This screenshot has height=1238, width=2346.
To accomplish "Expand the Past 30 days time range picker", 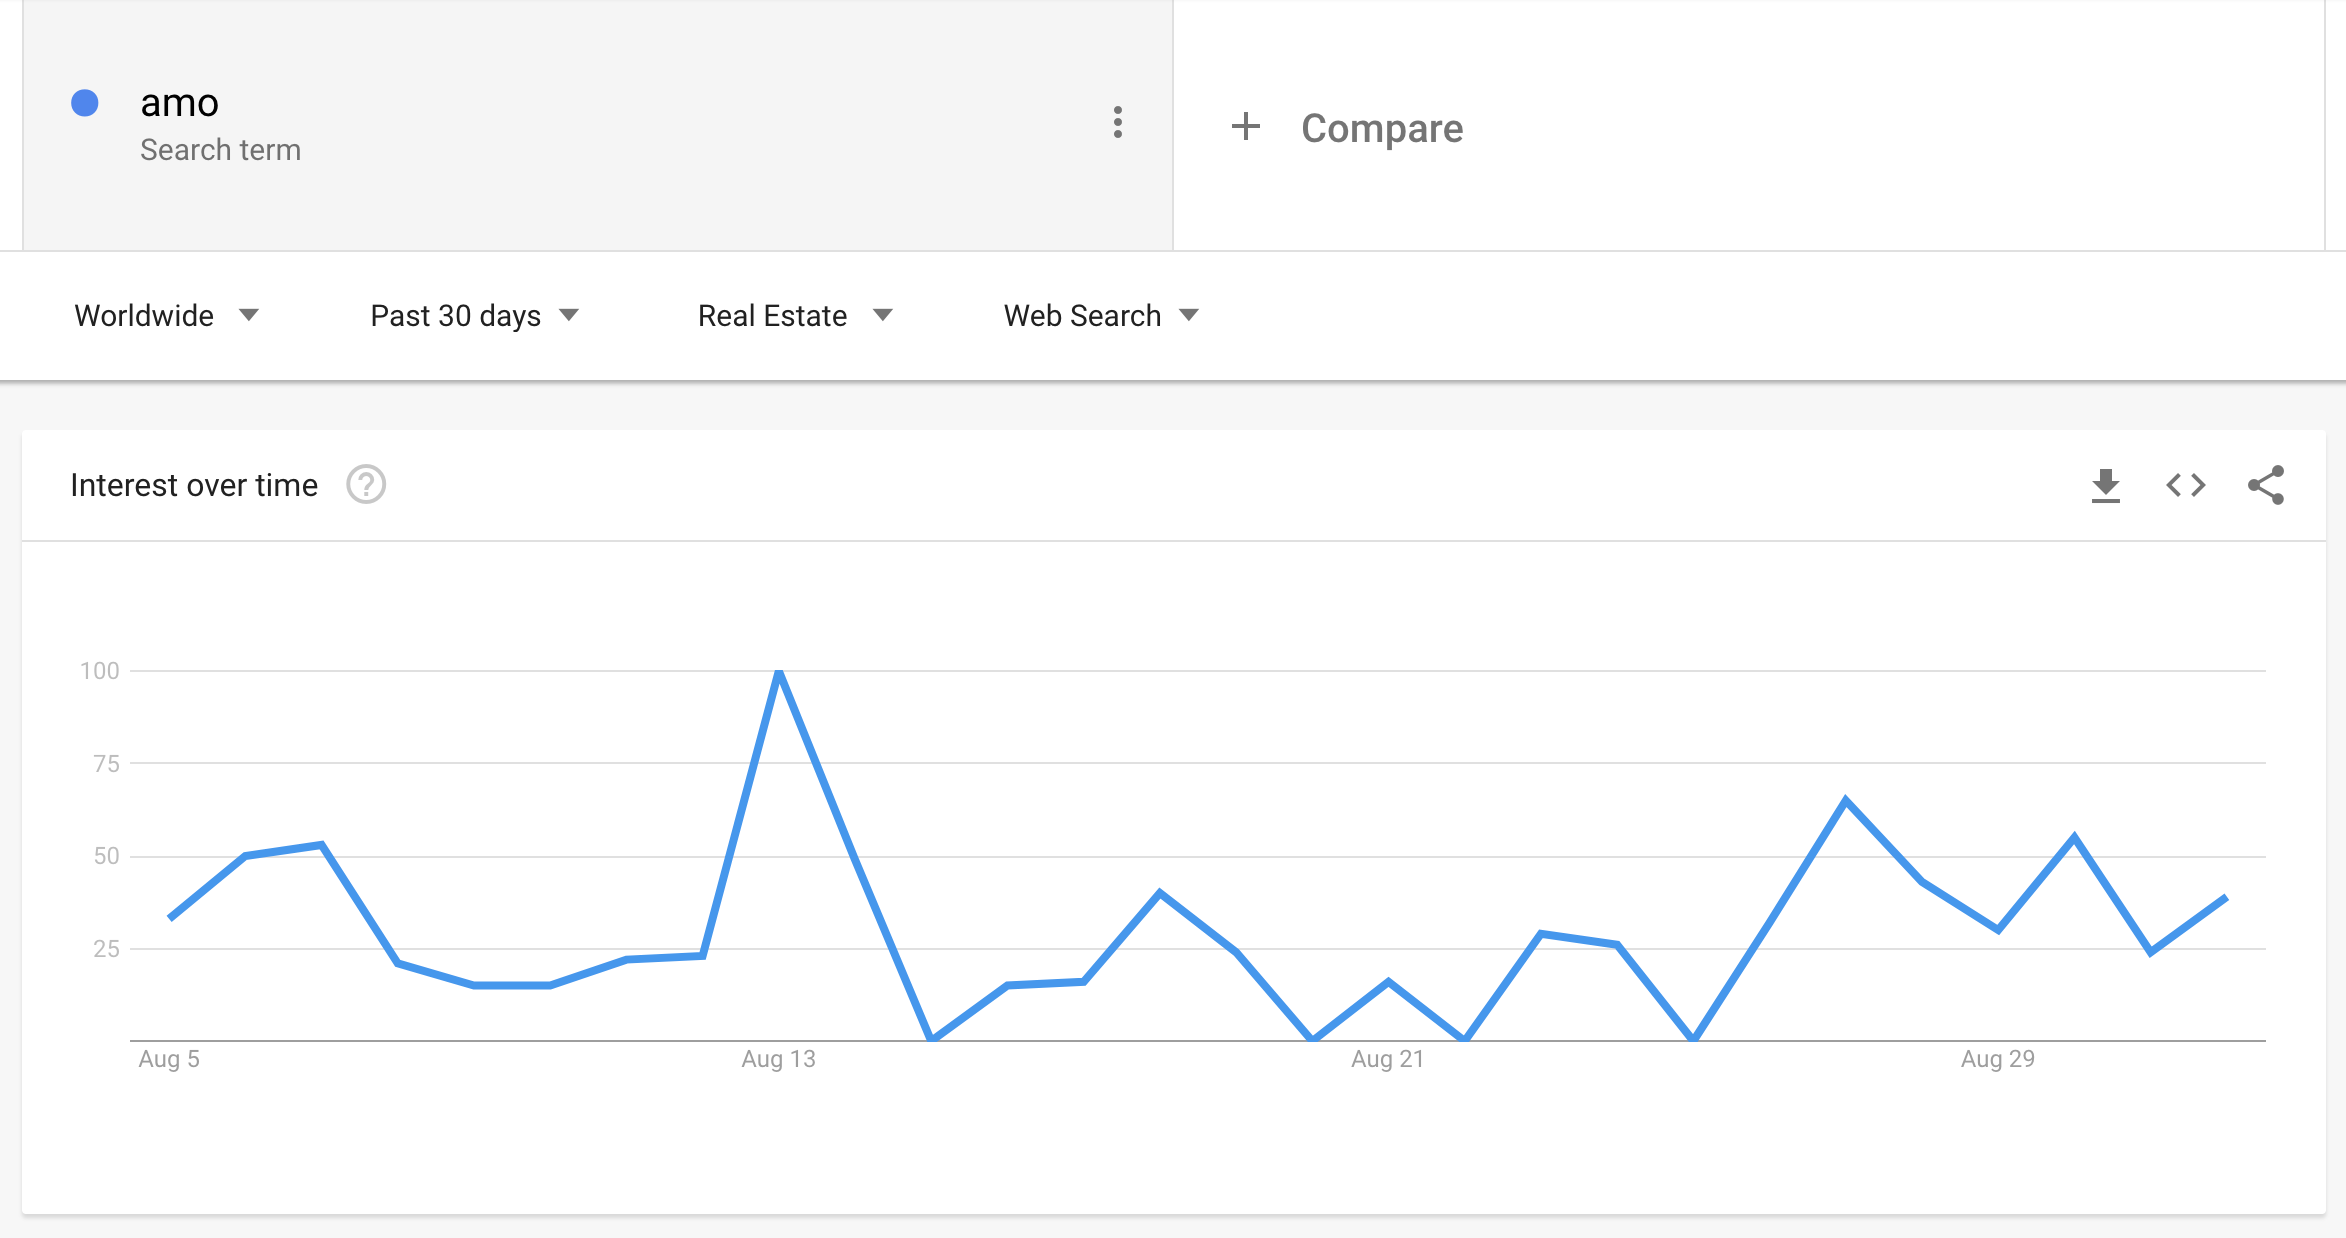I will click(x=455, y=315).
